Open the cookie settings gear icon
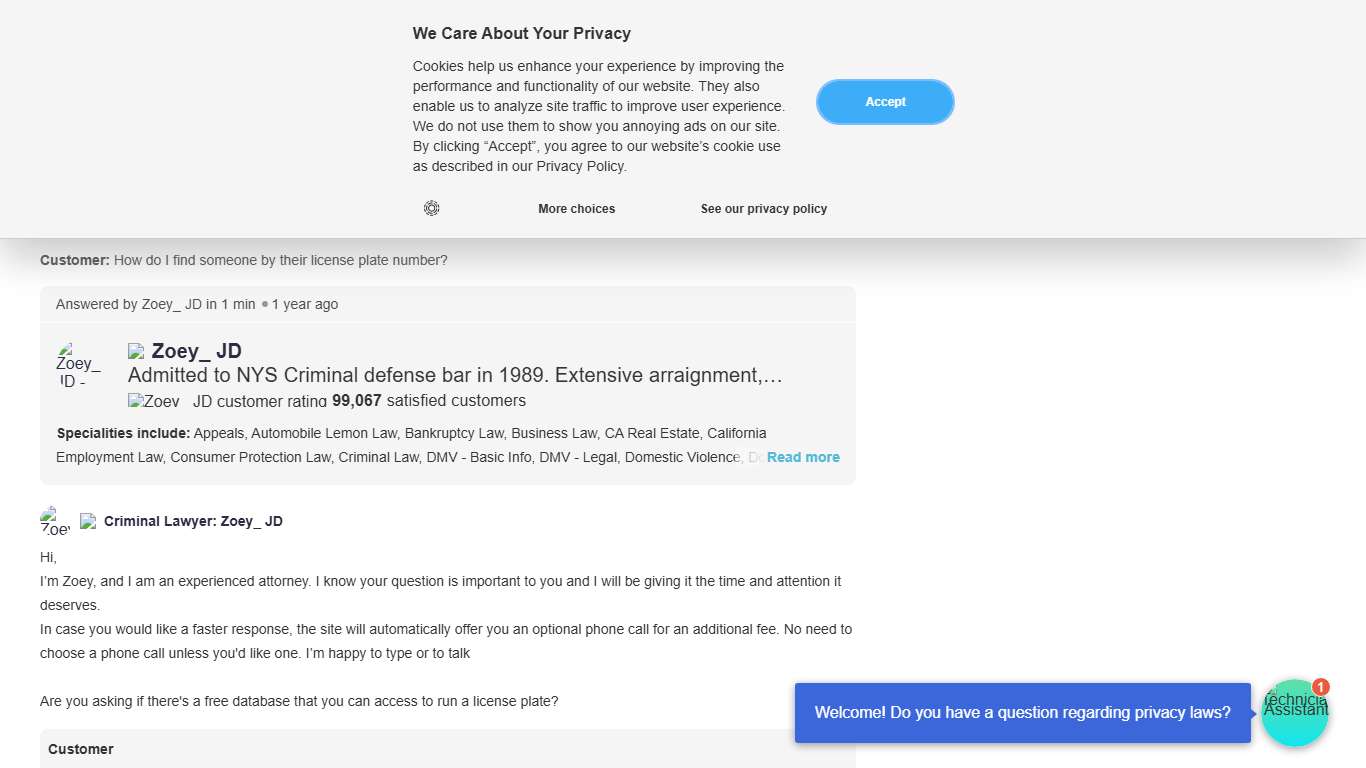 coord(432,208)
